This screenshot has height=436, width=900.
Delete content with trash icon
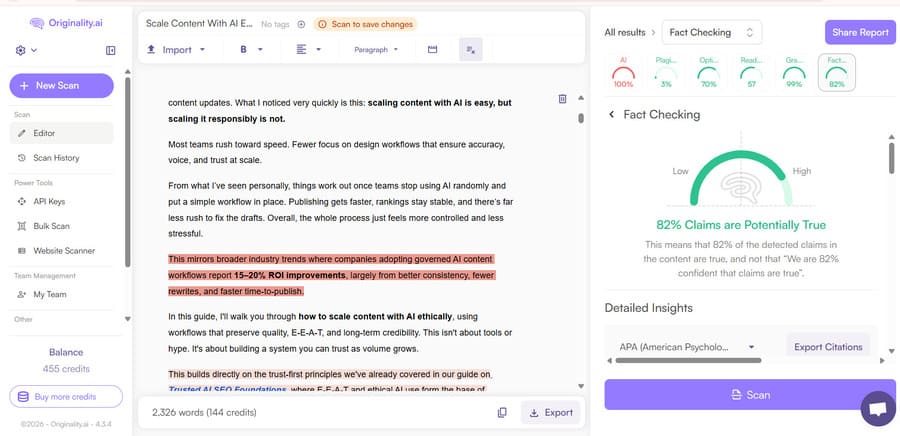coord(562,99)
